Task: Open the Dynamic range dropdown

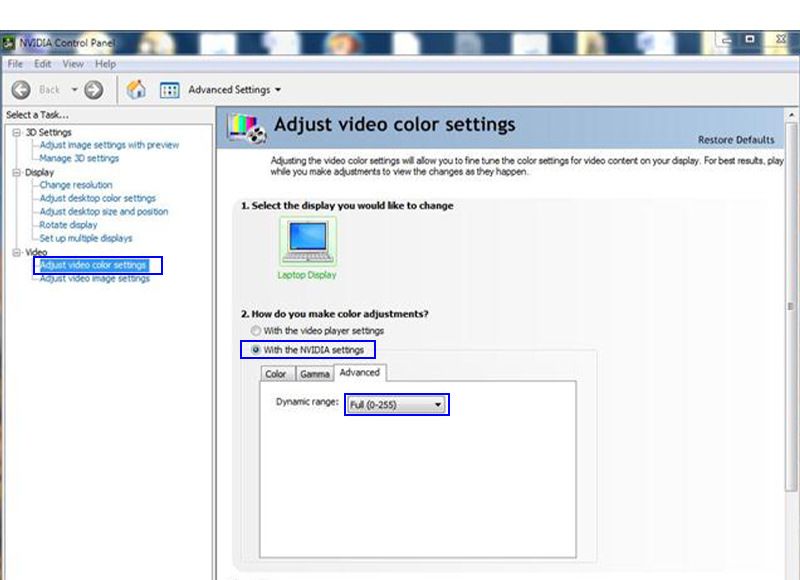Action: point(396,404)
